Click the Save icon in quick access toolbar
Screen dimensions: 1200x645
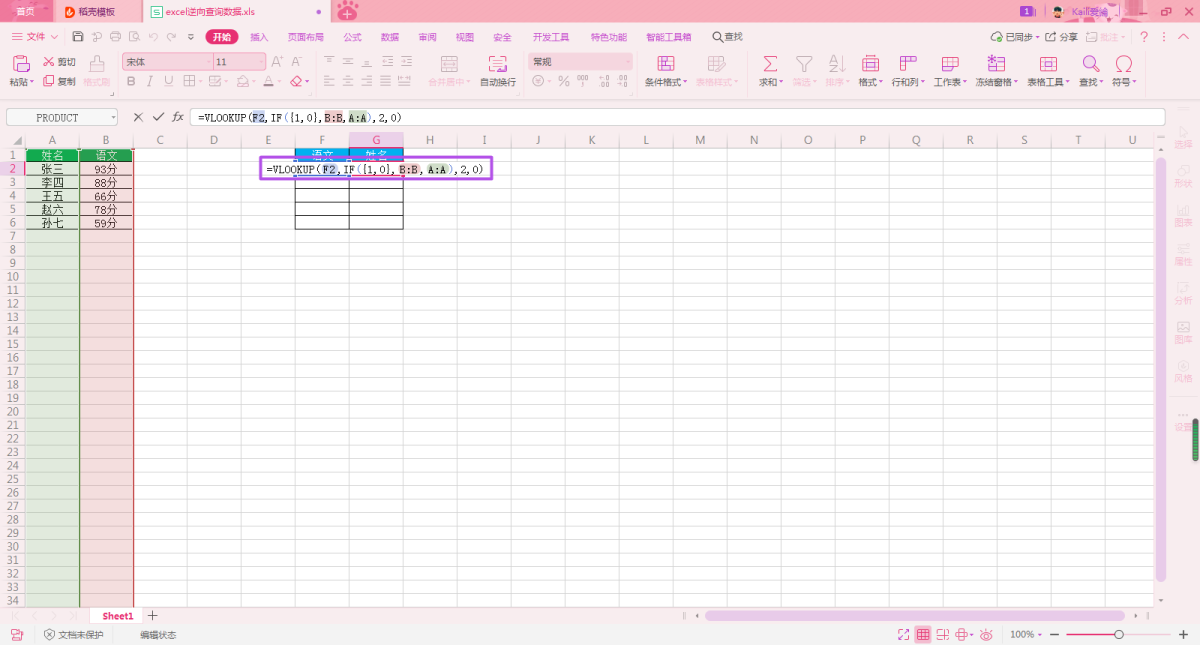click(x=77, y=37)
